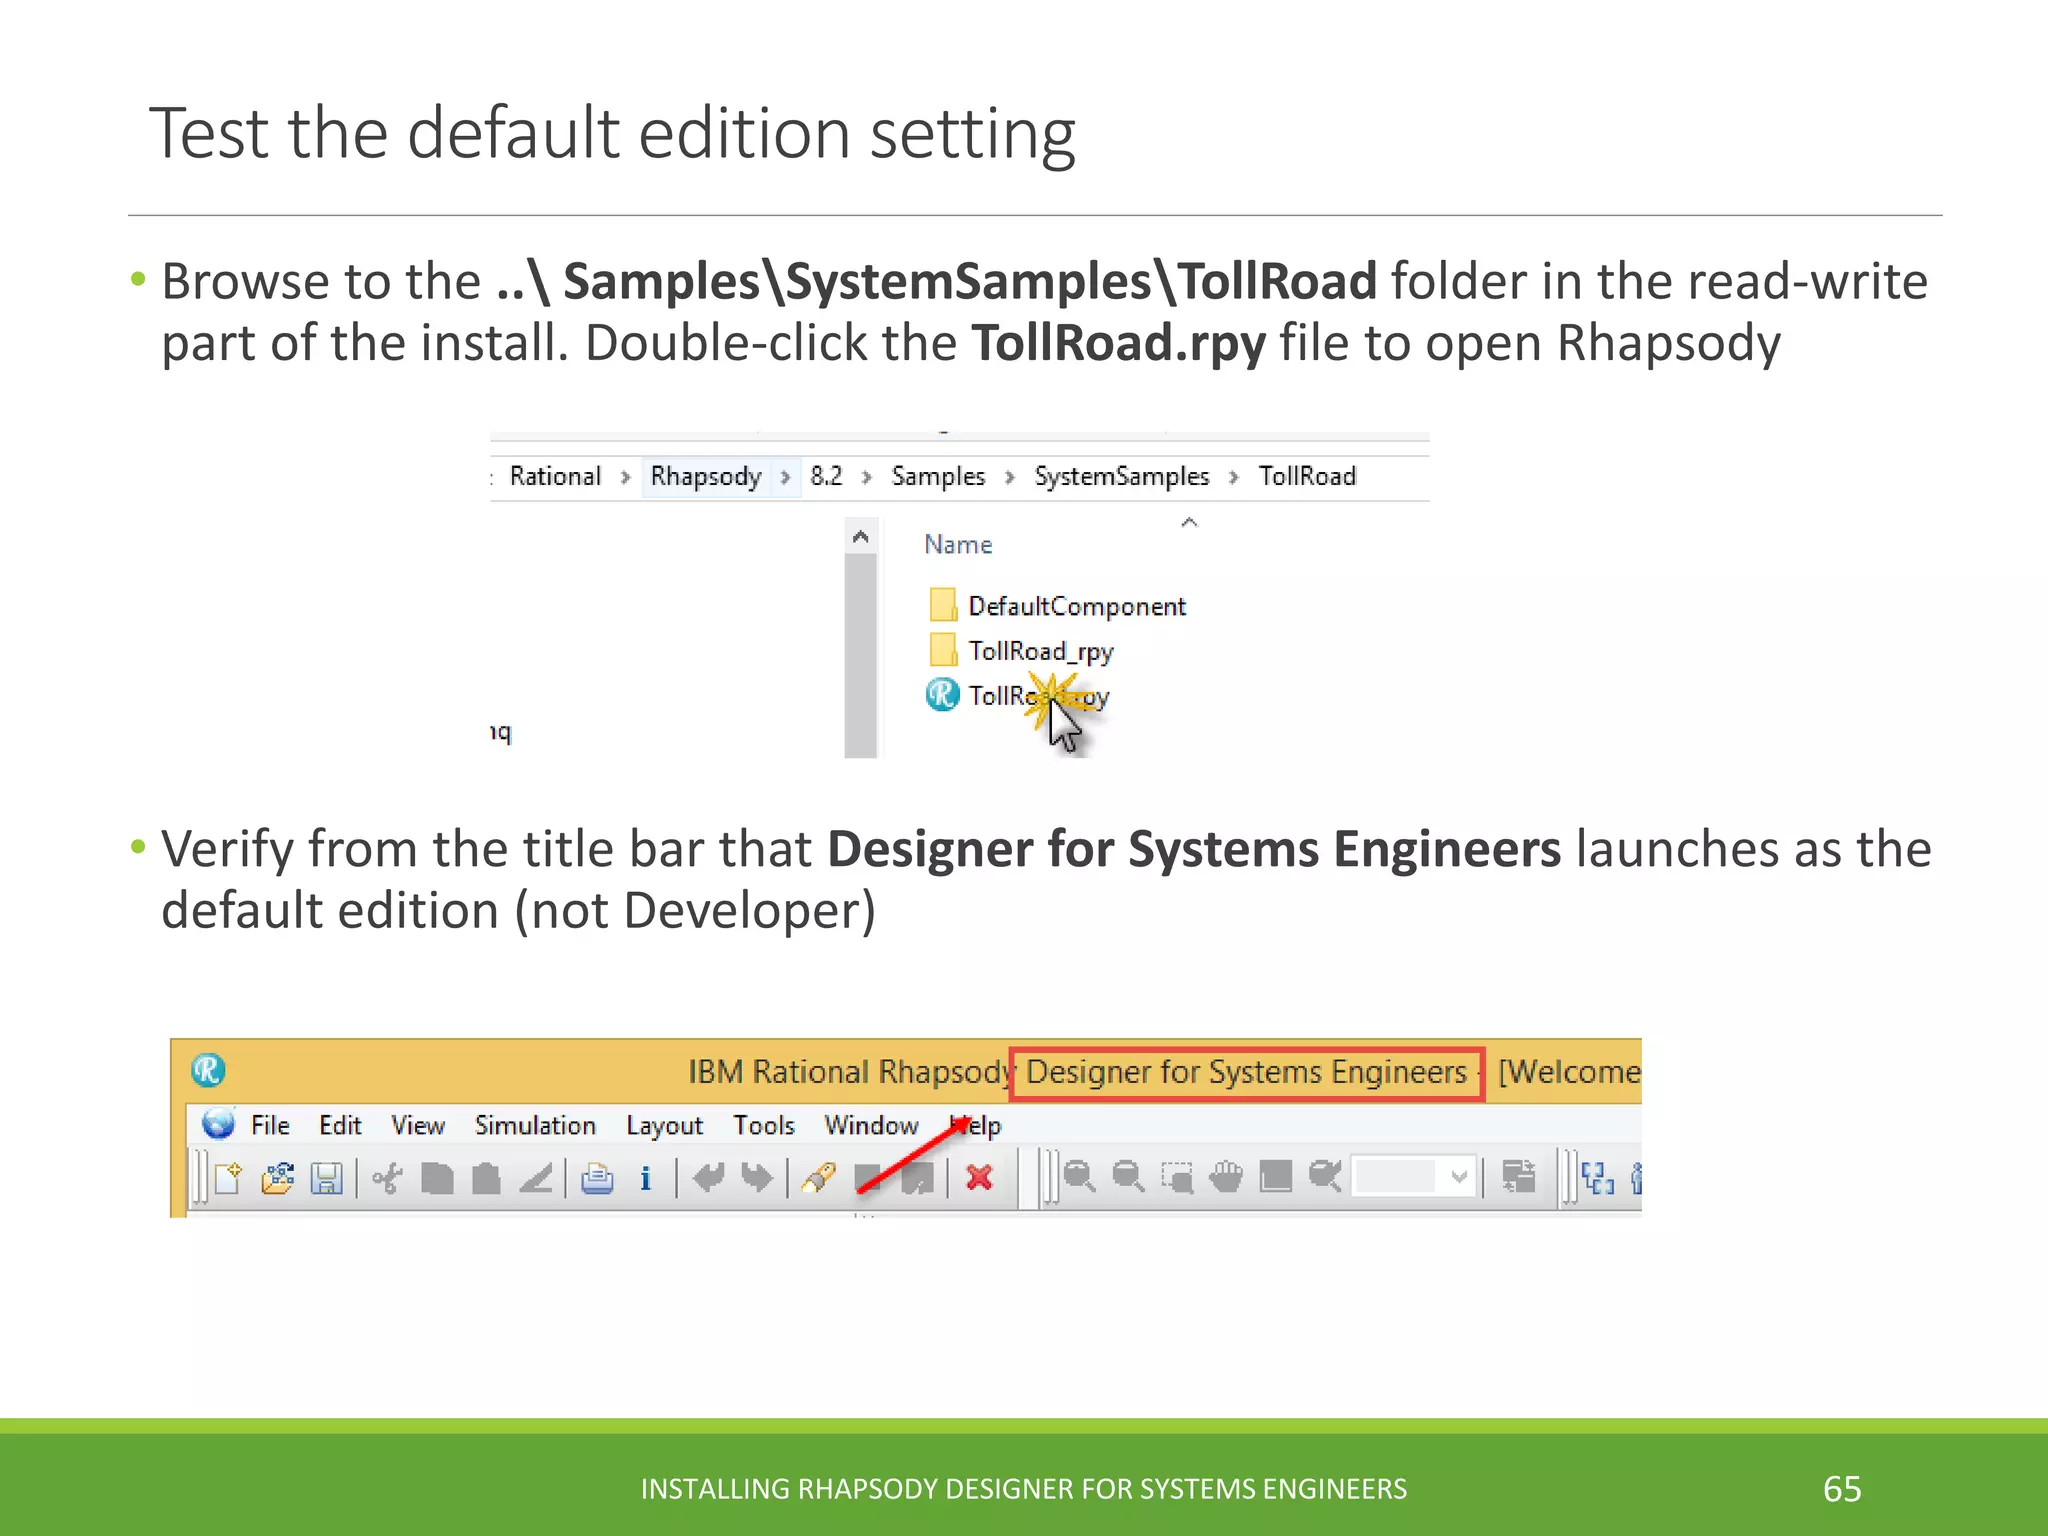2048x1536 pixels.
Task: Click the main toolbar's left grip handle
Action: (200, 1177)
